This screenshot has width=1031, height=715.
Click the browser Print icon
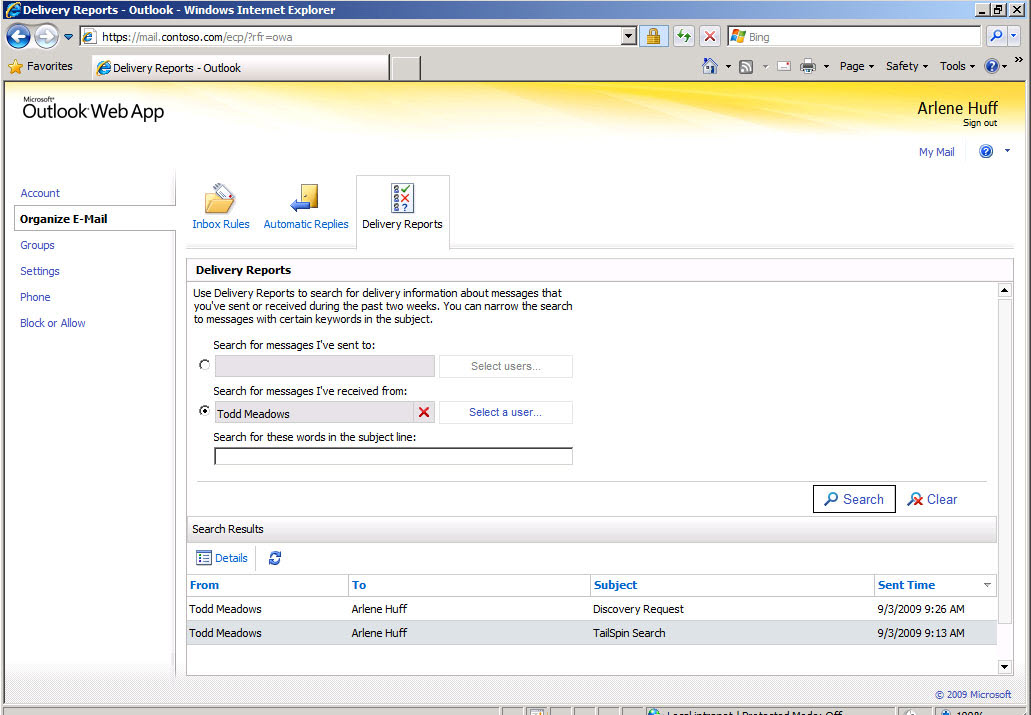coord(807,66)
